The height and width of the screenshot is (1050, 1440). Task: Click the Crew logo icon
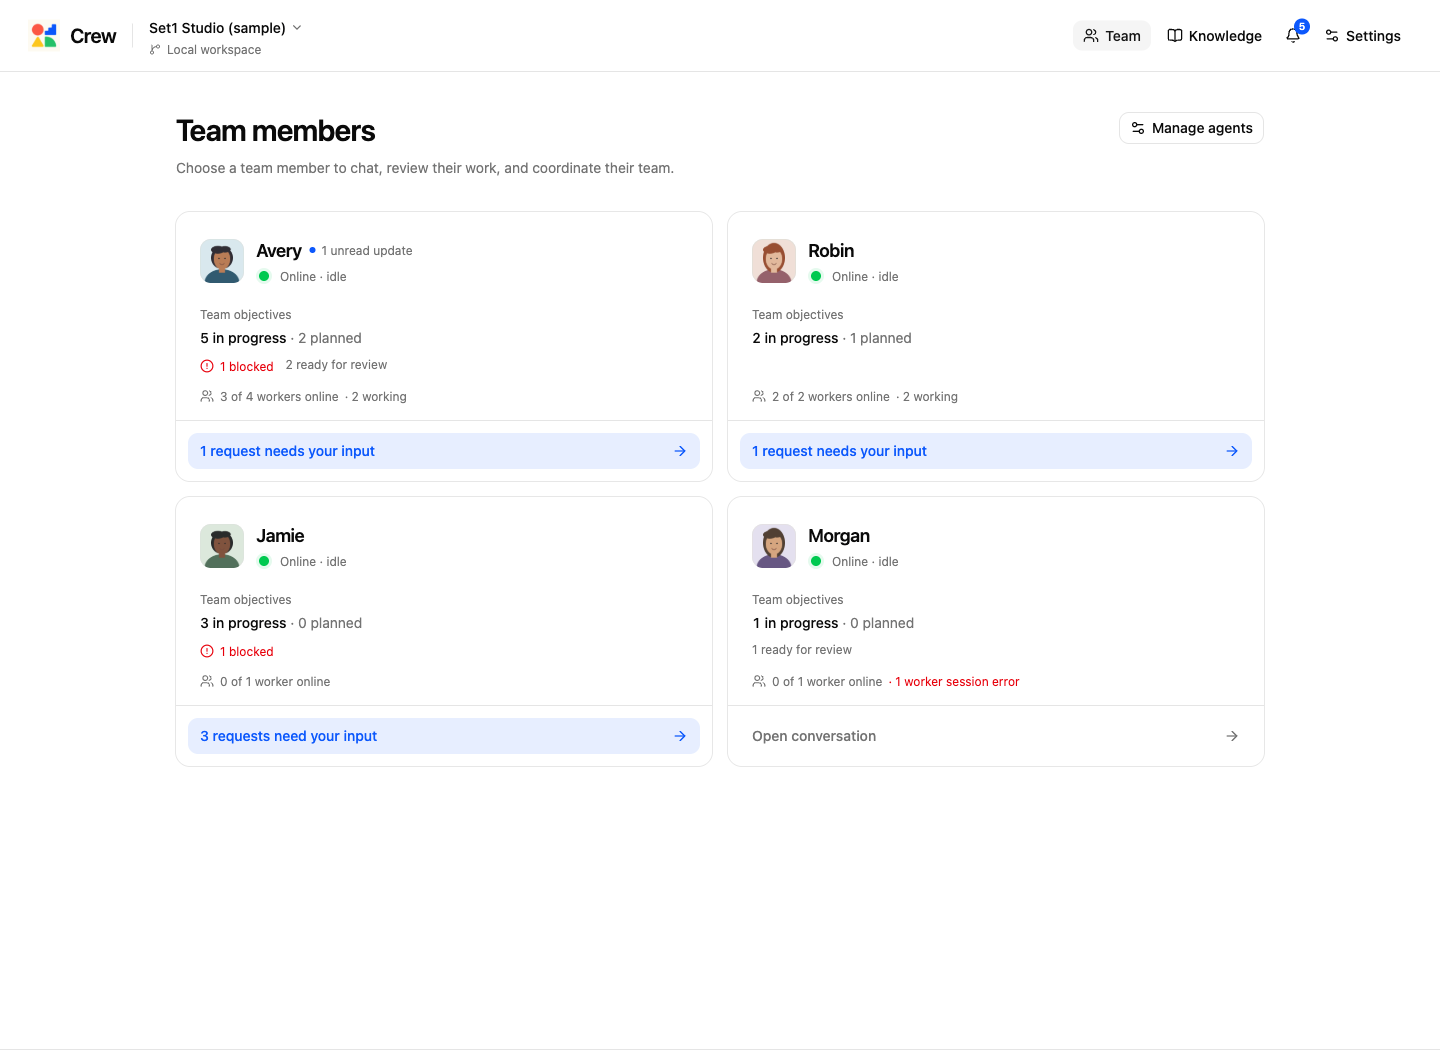44,36
